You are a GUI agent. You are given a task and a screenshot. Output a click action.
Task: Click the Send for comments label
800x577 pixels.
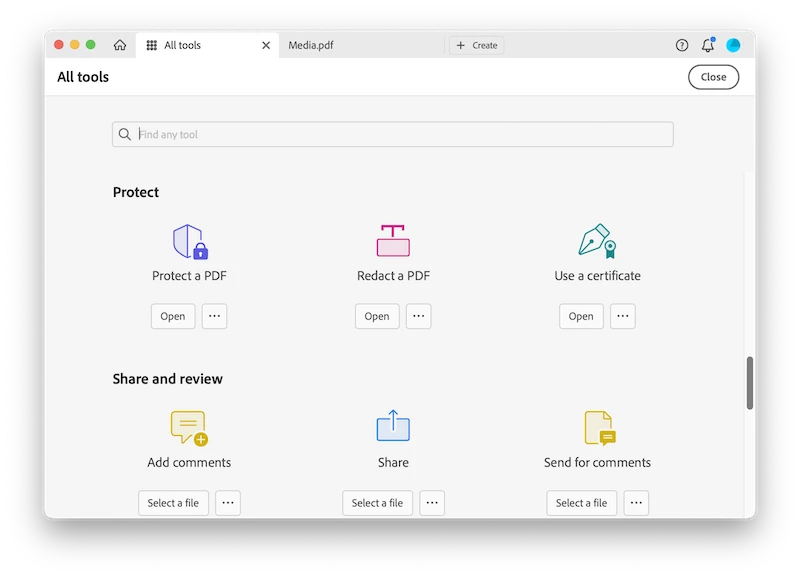point(597,463)
